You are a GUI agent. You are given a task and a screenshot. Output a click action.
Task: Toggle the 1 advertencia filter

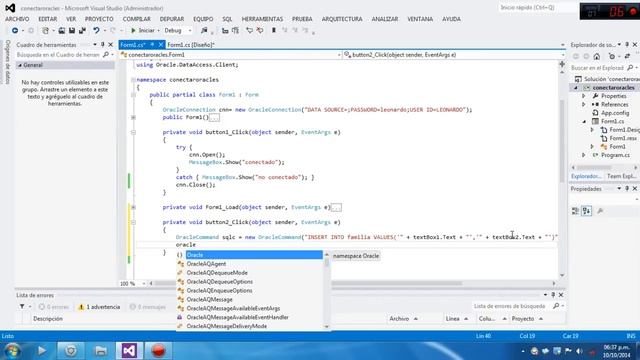(x=99, y=307)
